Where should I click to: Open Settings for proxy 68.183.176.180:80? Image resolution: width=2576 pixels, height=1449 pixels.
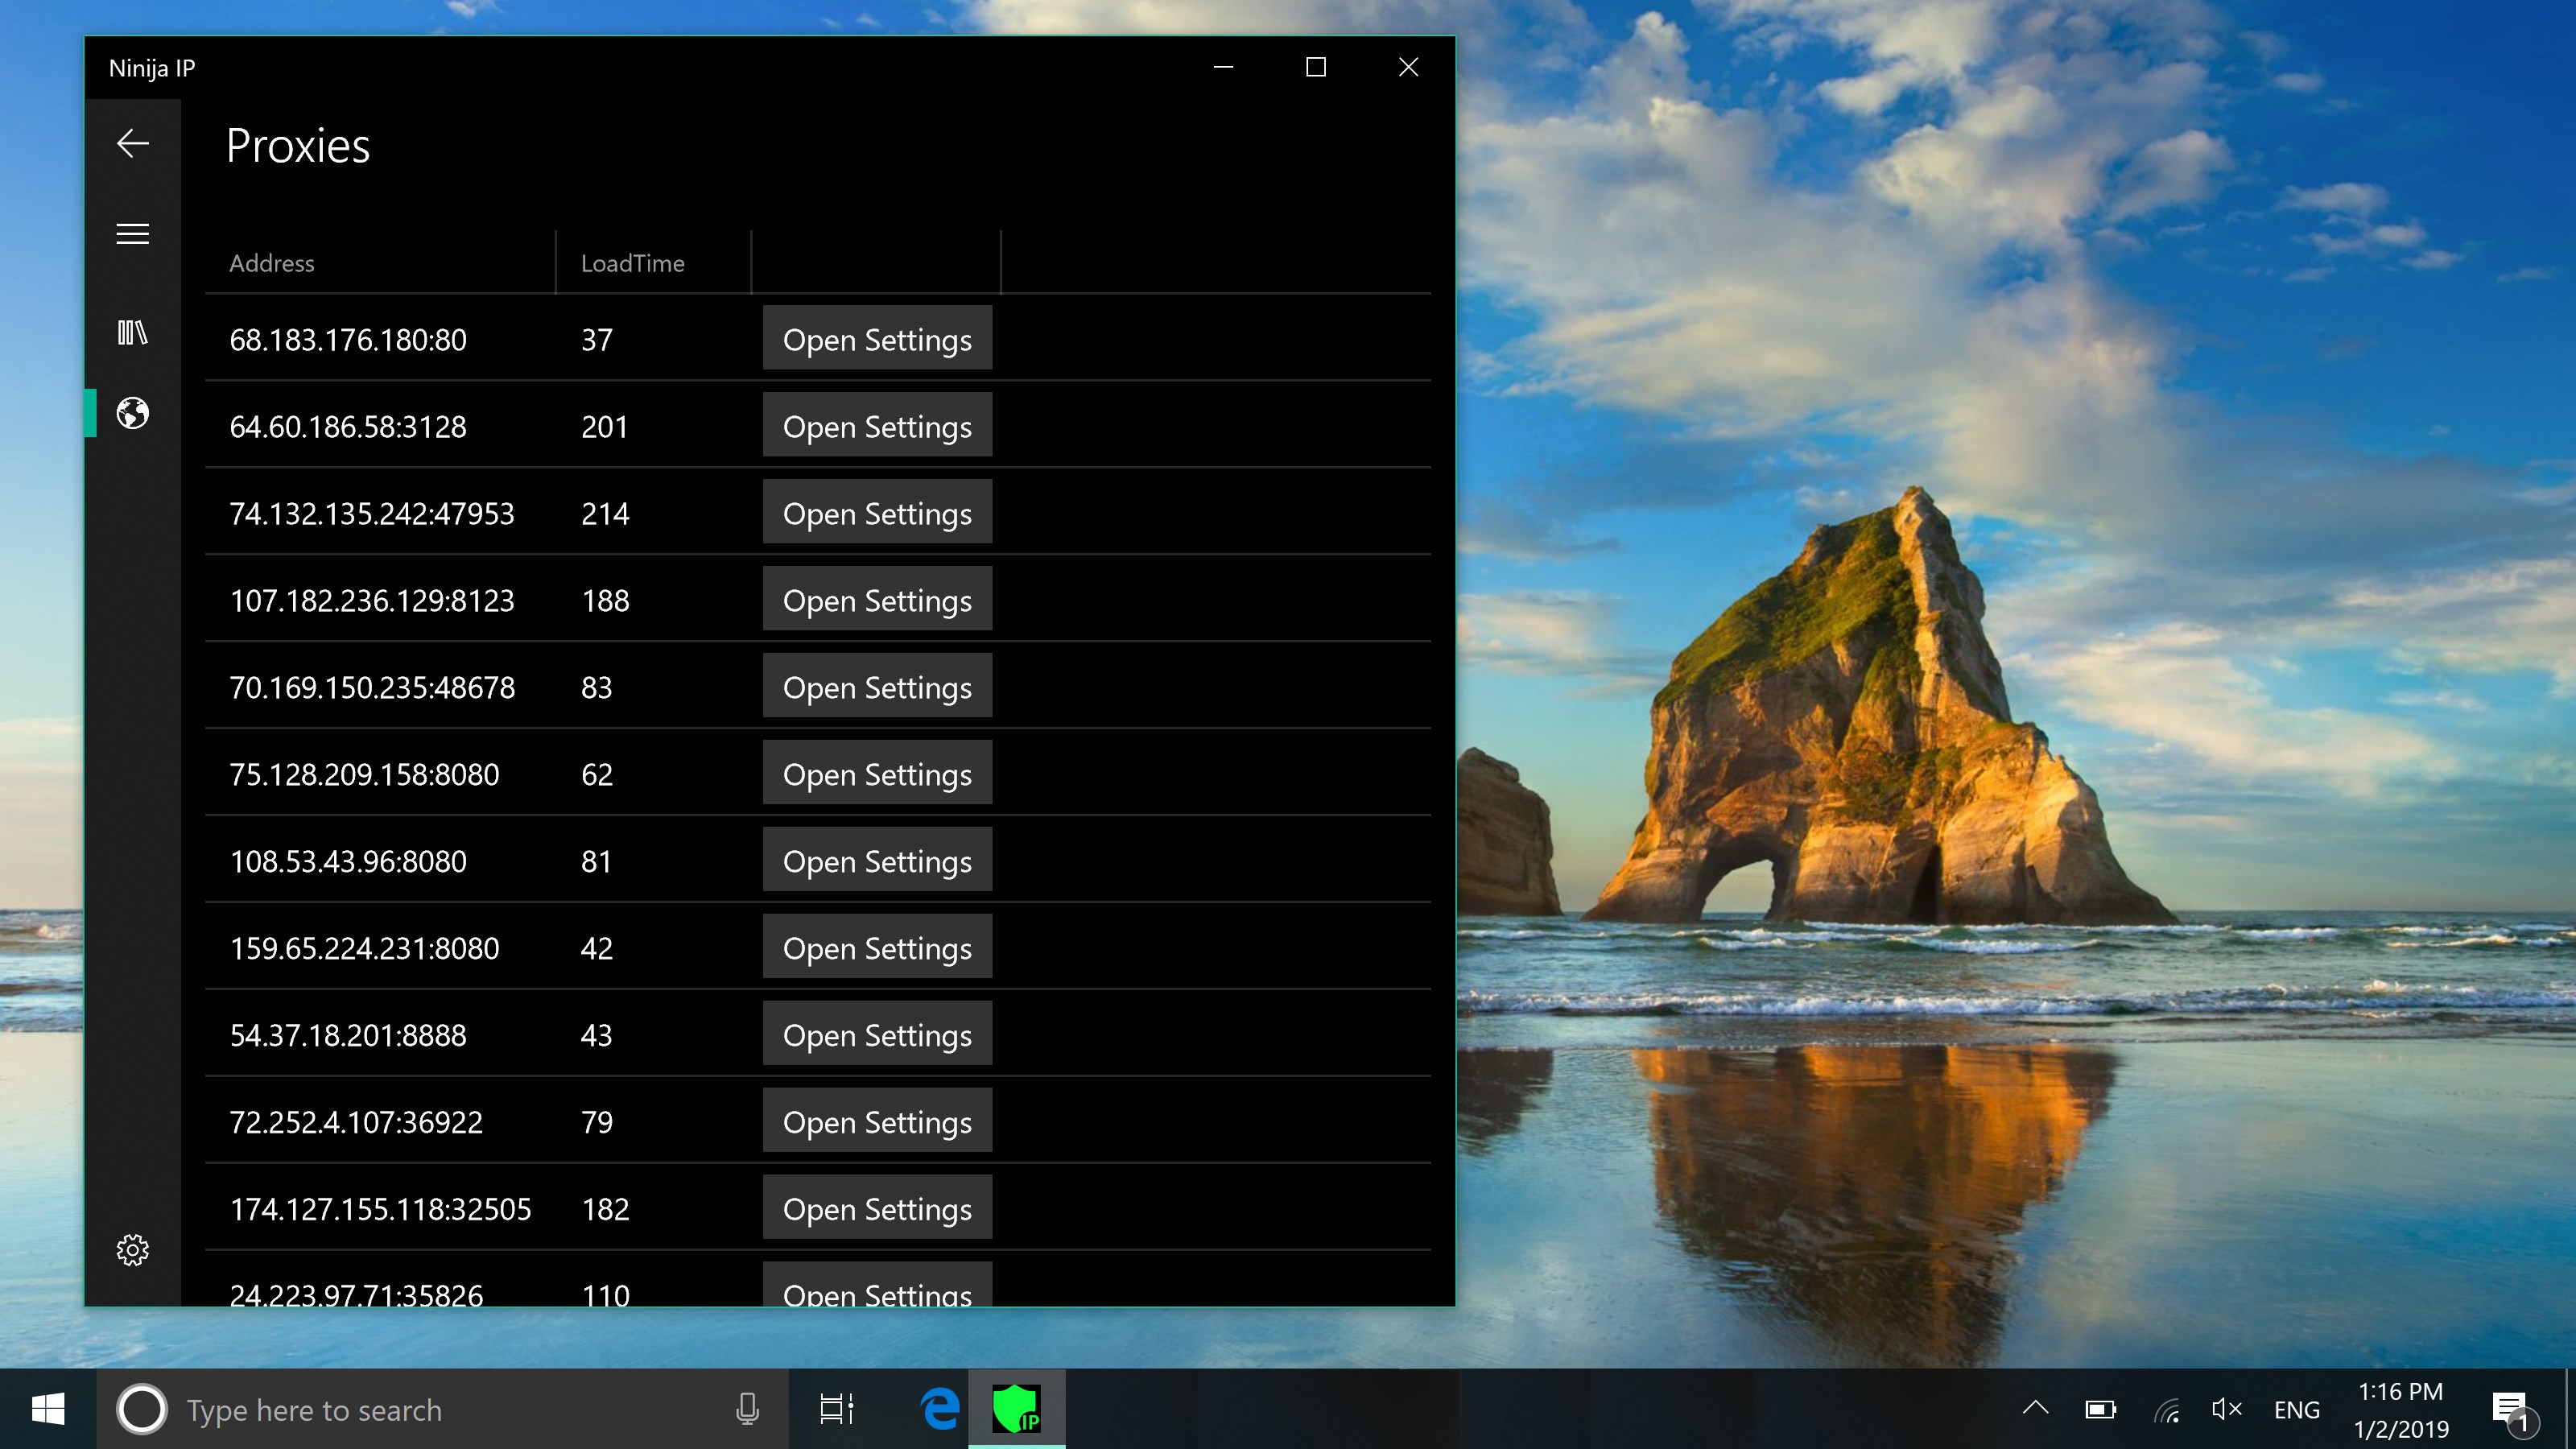(877, 339)
